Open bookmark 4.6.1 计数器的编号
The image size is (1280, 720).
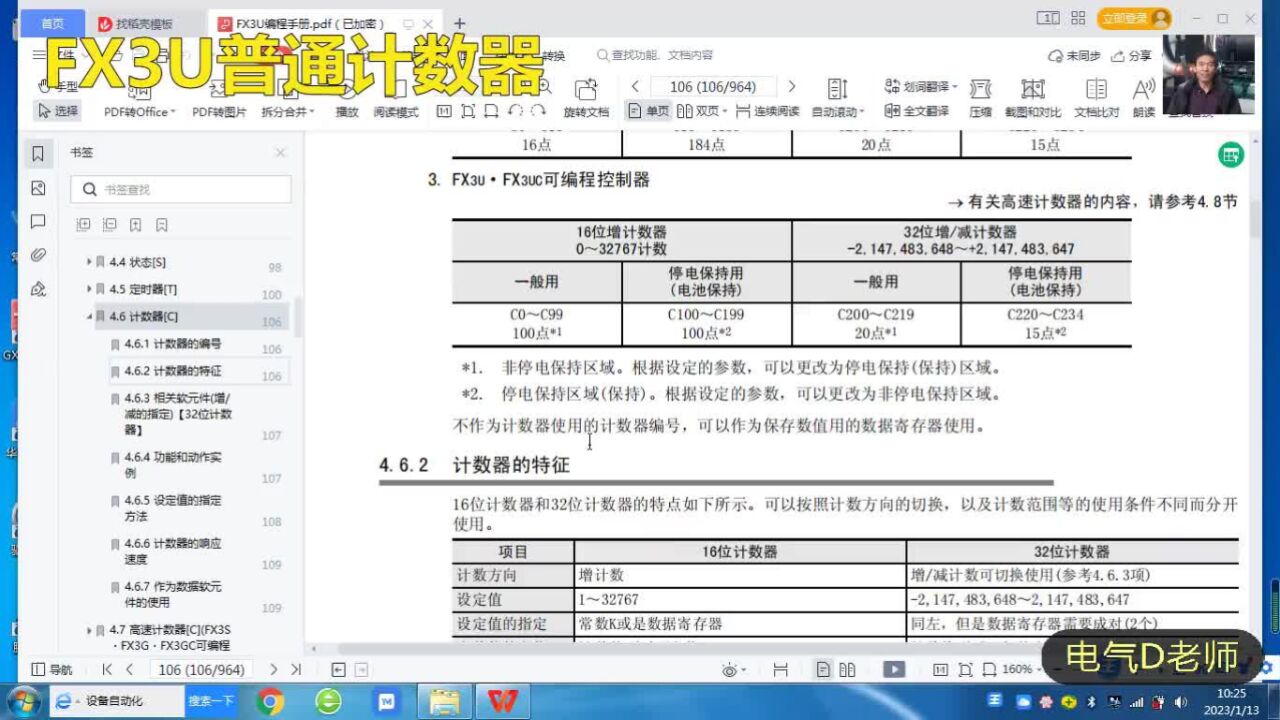(173, 344)
